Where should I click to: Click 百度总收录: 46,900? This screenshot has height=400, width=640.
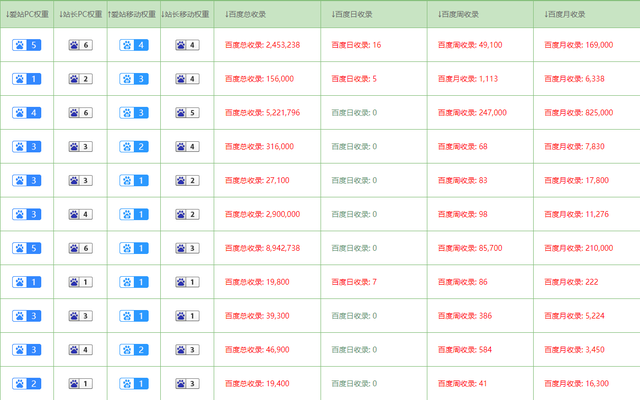click(257, 350)
